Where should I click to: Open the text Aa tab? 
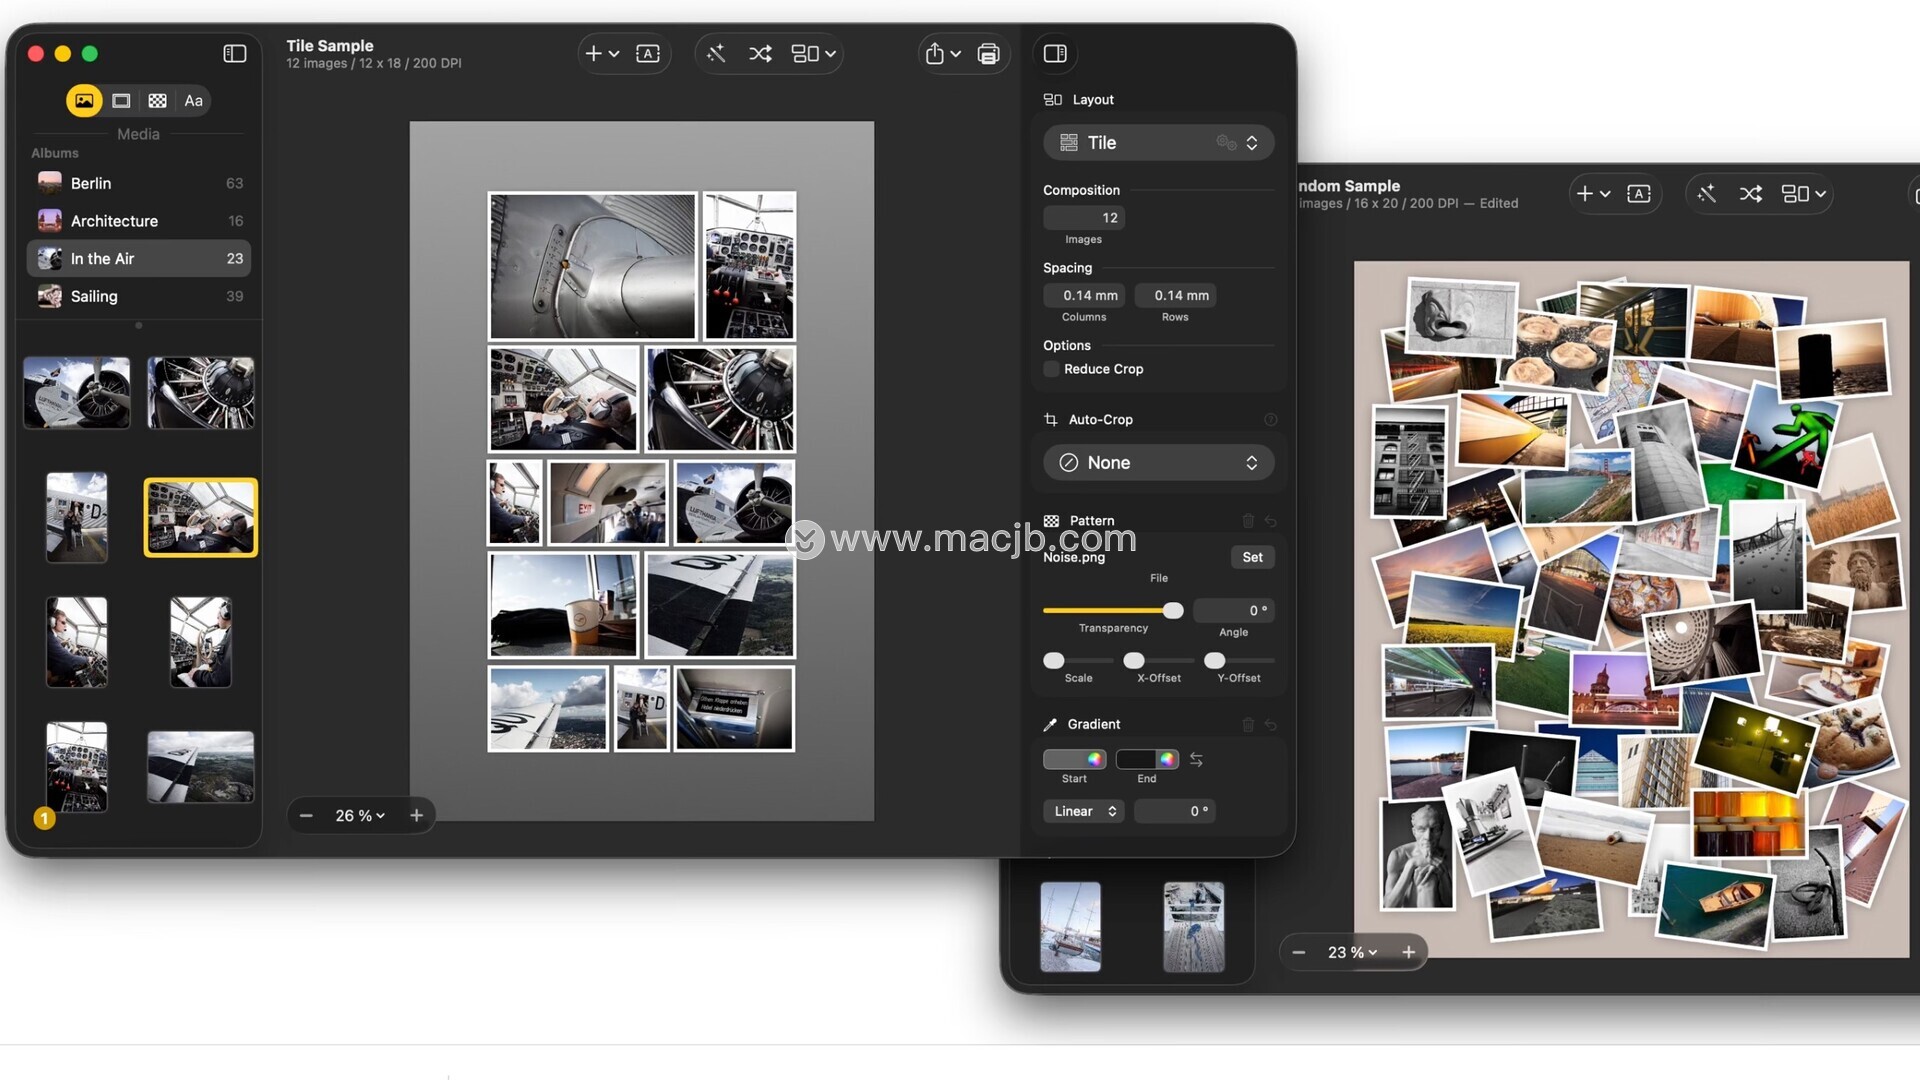coord(193,101)
